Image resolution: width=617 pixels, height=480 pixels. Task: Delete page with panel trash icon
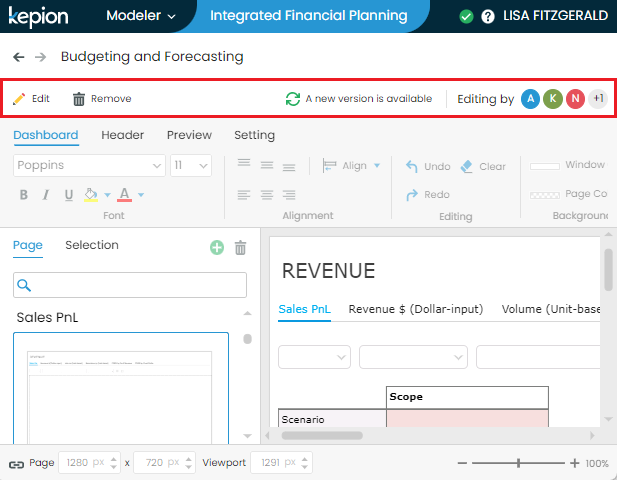tap(240, 248)
